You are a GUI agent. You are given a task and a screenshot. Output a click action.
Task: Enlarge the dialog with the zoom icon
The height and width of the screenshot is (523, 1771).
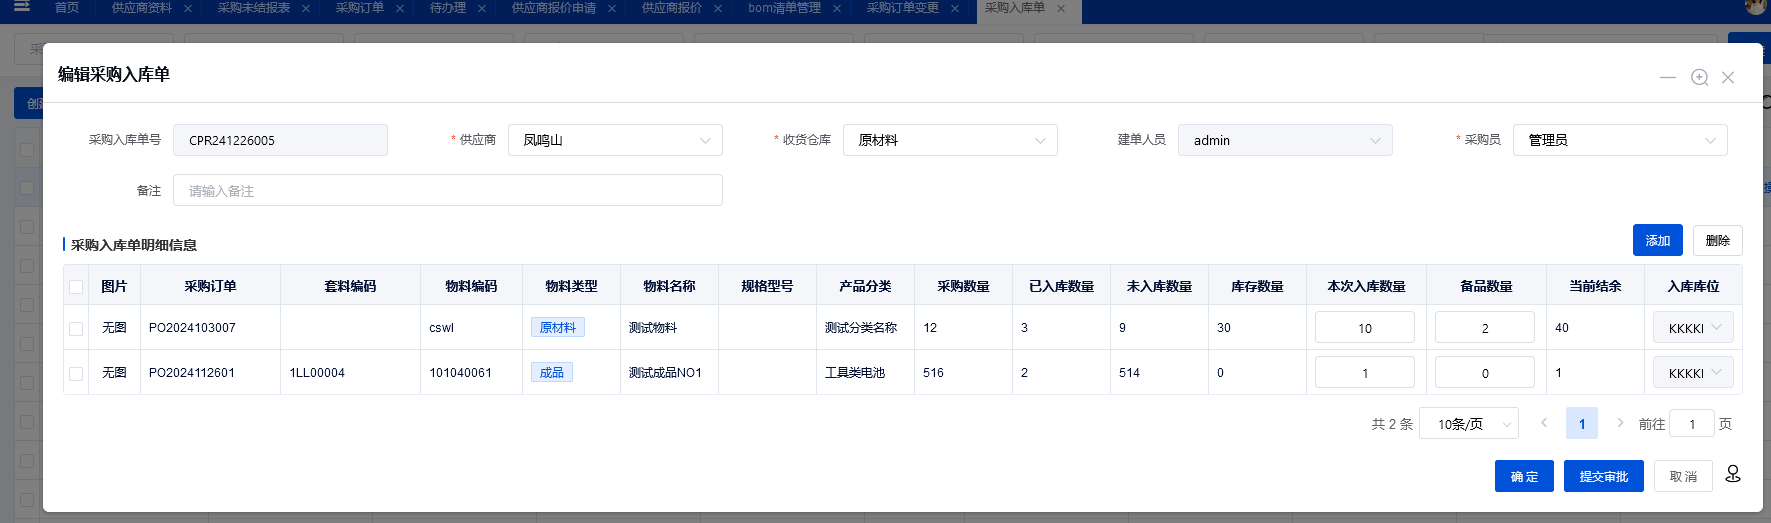click(1699, 77)
